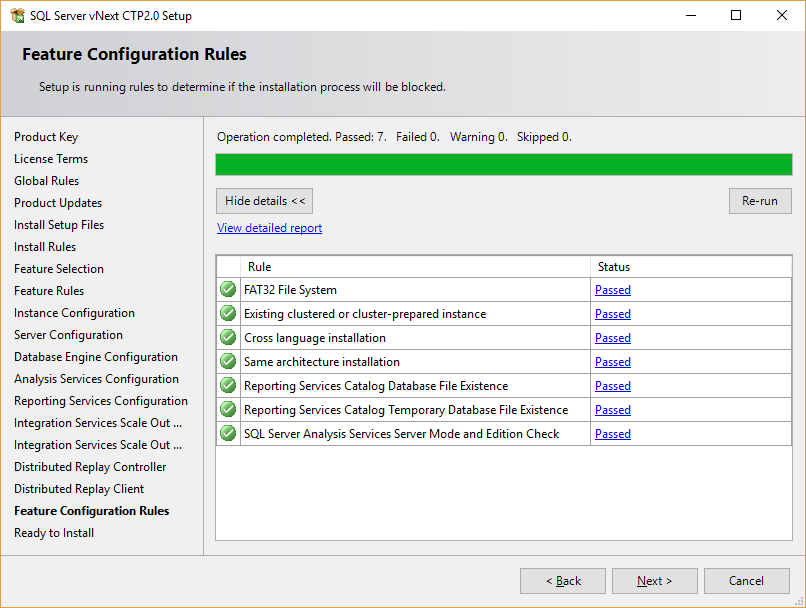Go to next step with Next button
Viewport: 806px width, 608px height.
pos(654,581)
